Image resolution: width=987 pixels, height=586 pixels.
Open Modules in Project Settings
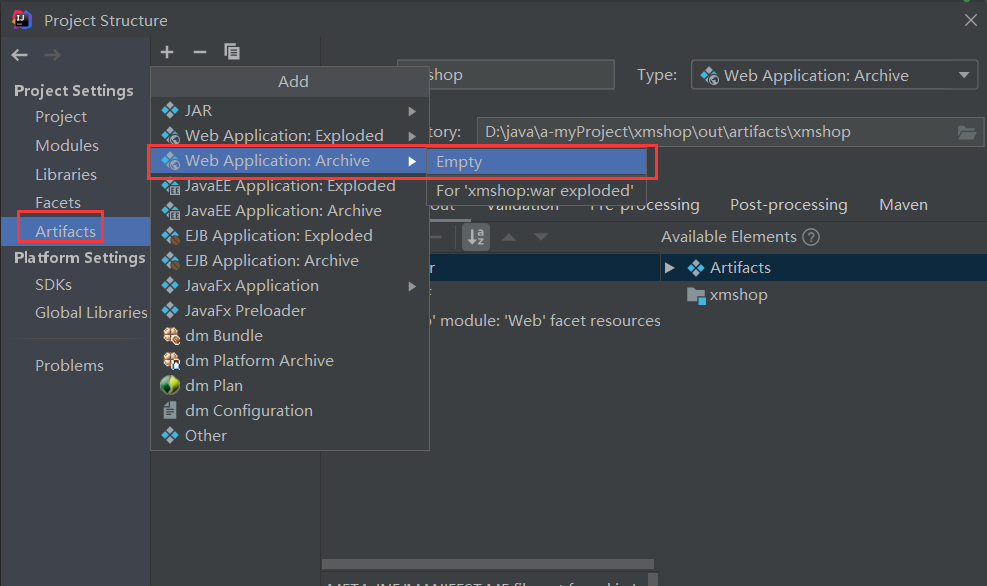(67, 145)
